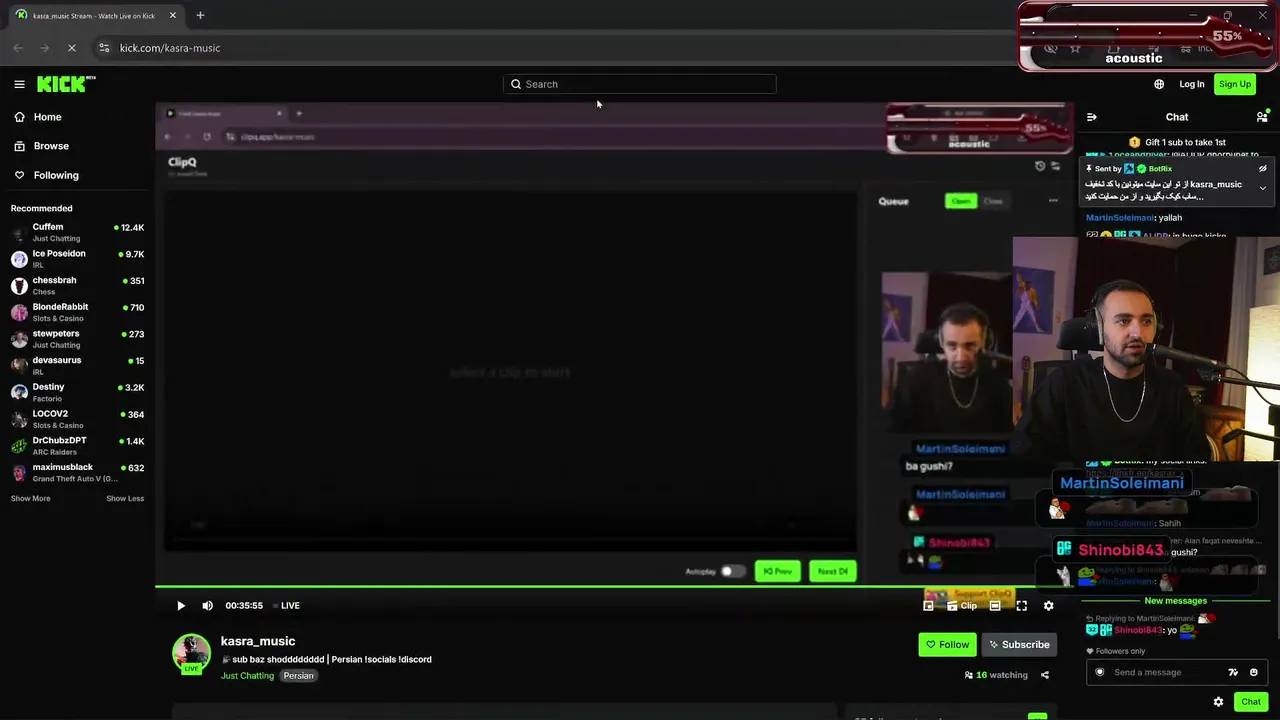
Task: Expand recommended list with Show More
Action: pyautogui.click(x=30, y=498)
